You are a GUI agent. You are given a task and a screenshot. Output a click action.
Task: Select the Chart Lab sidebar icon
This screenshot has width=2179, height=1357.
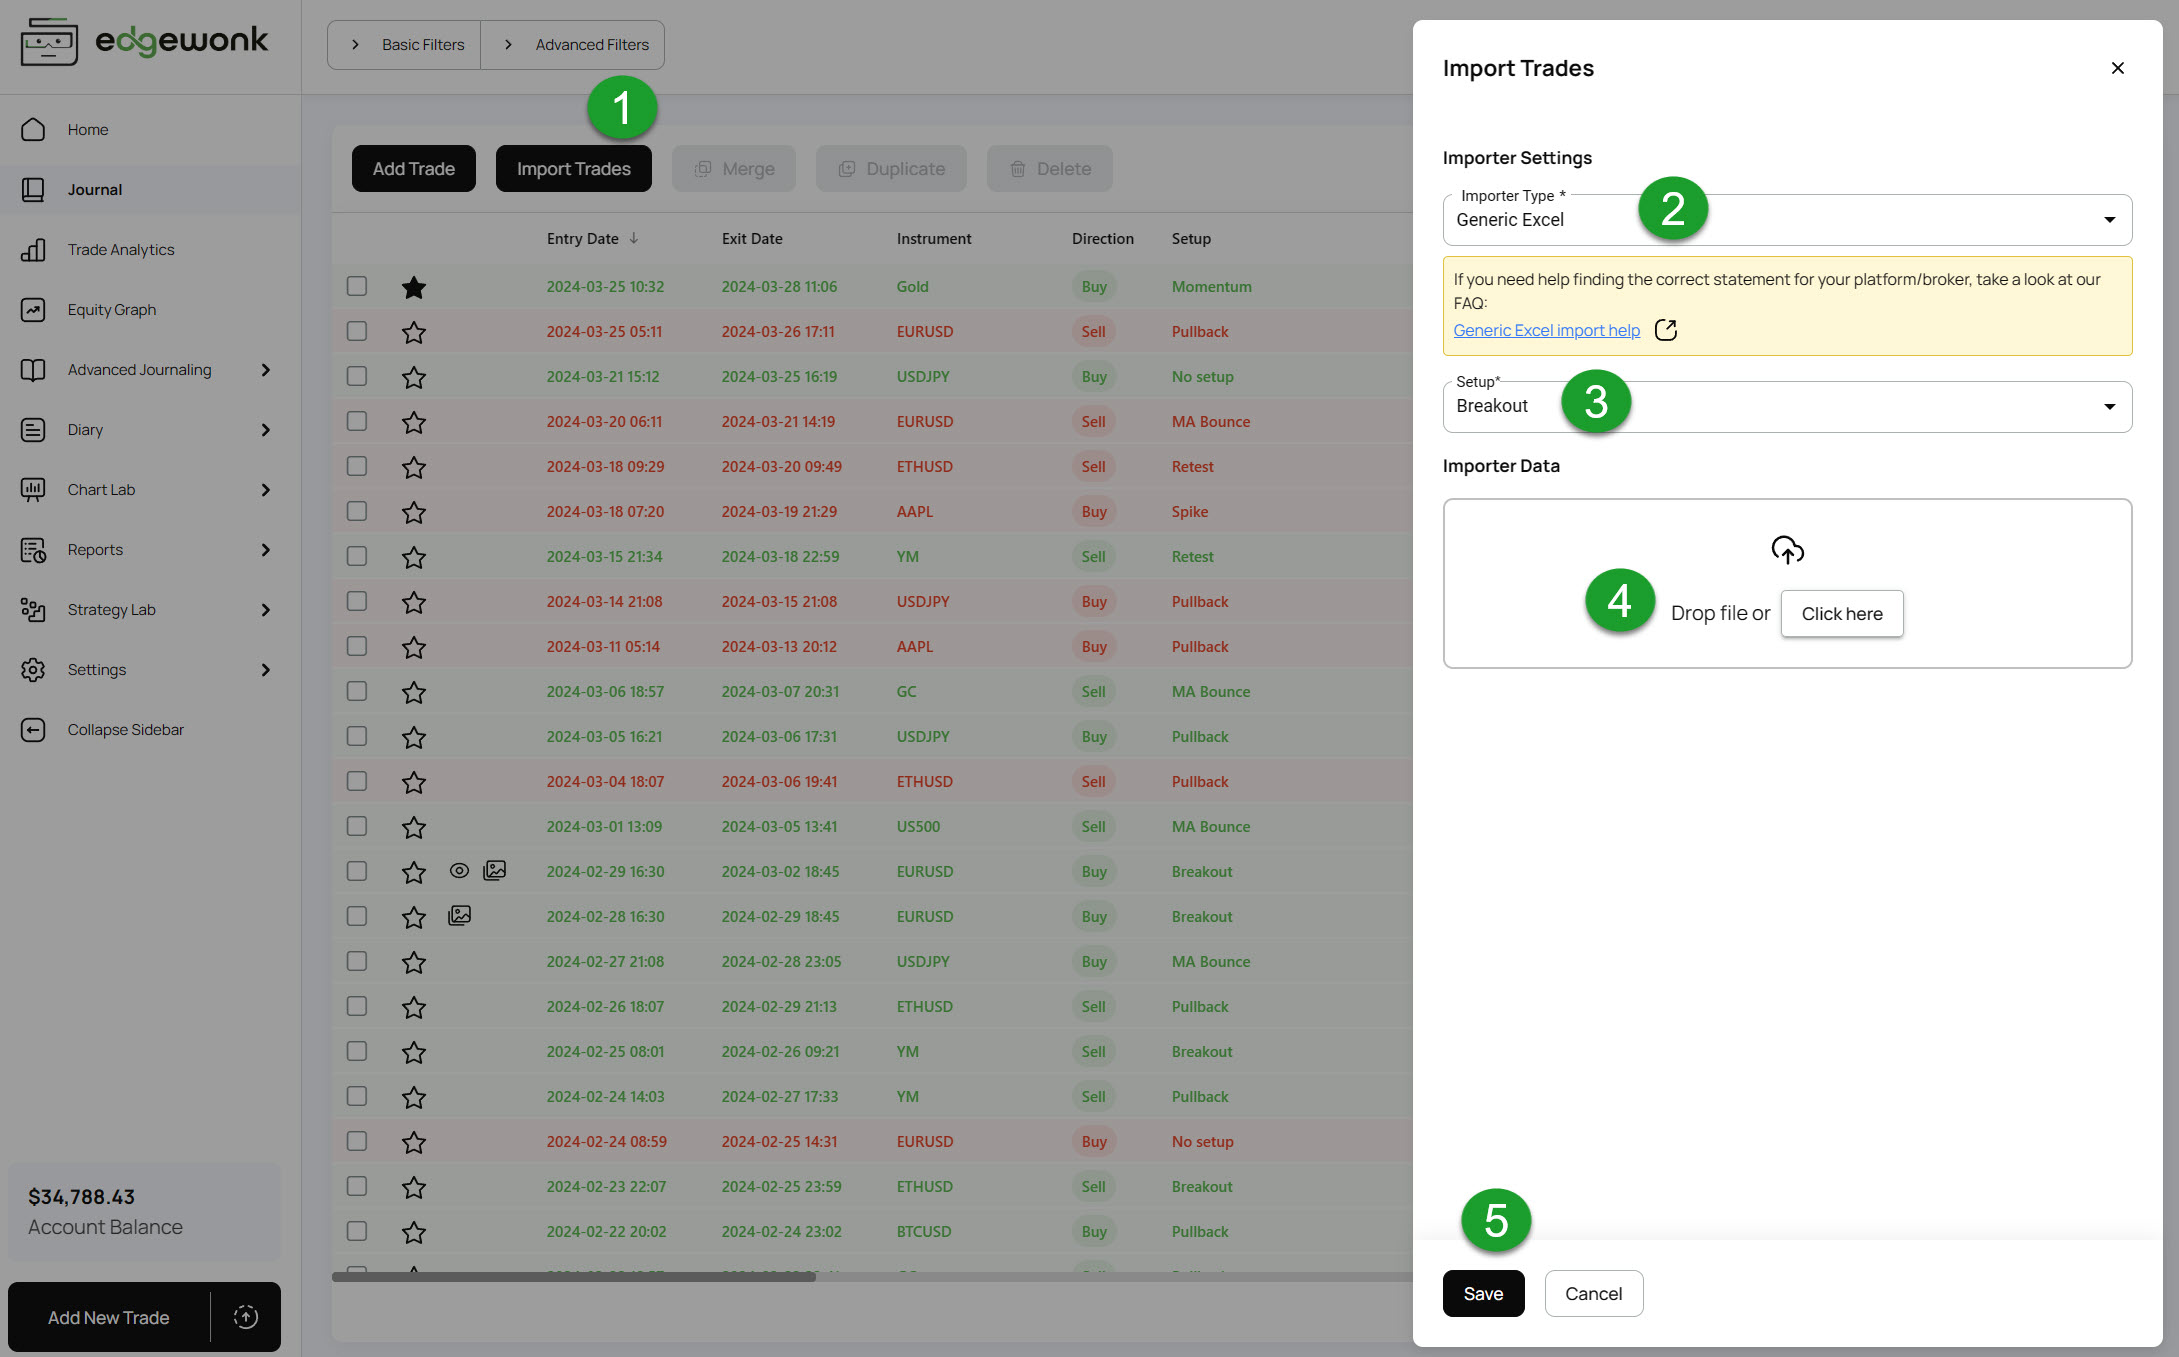pos(33,489)
